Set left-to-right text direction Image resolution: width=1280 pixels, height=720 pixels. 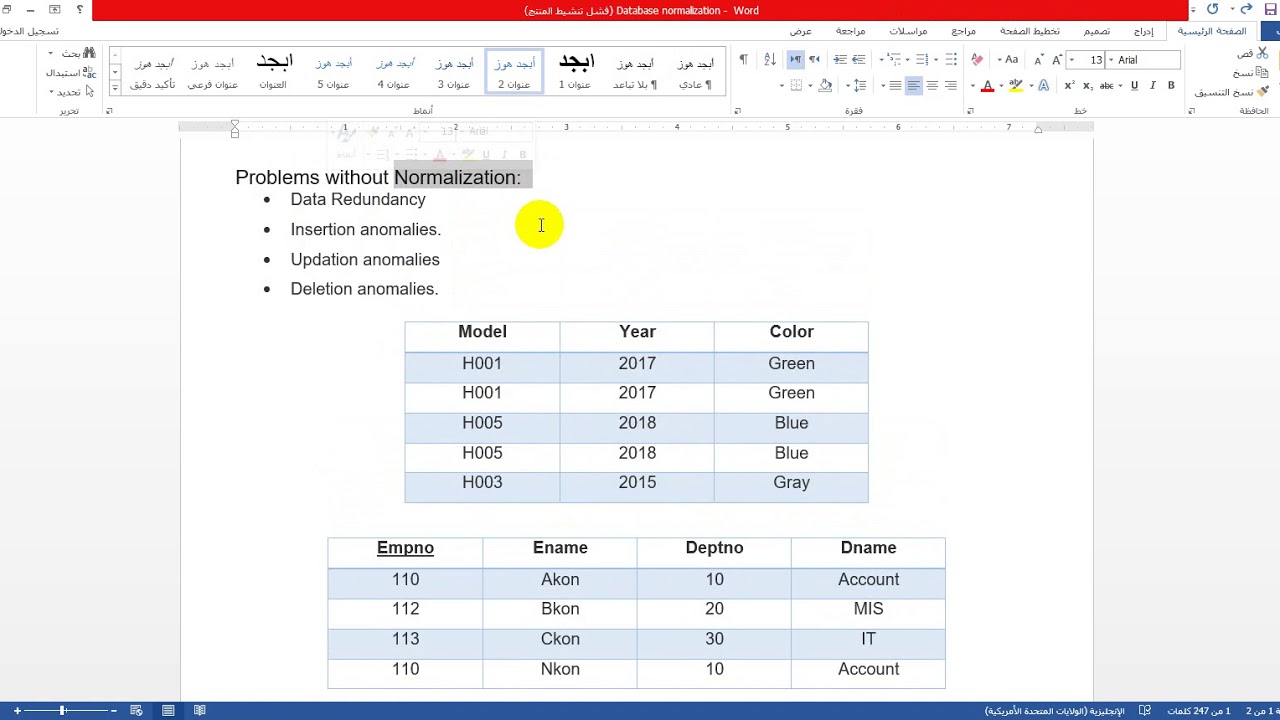(x=796, y=60)
